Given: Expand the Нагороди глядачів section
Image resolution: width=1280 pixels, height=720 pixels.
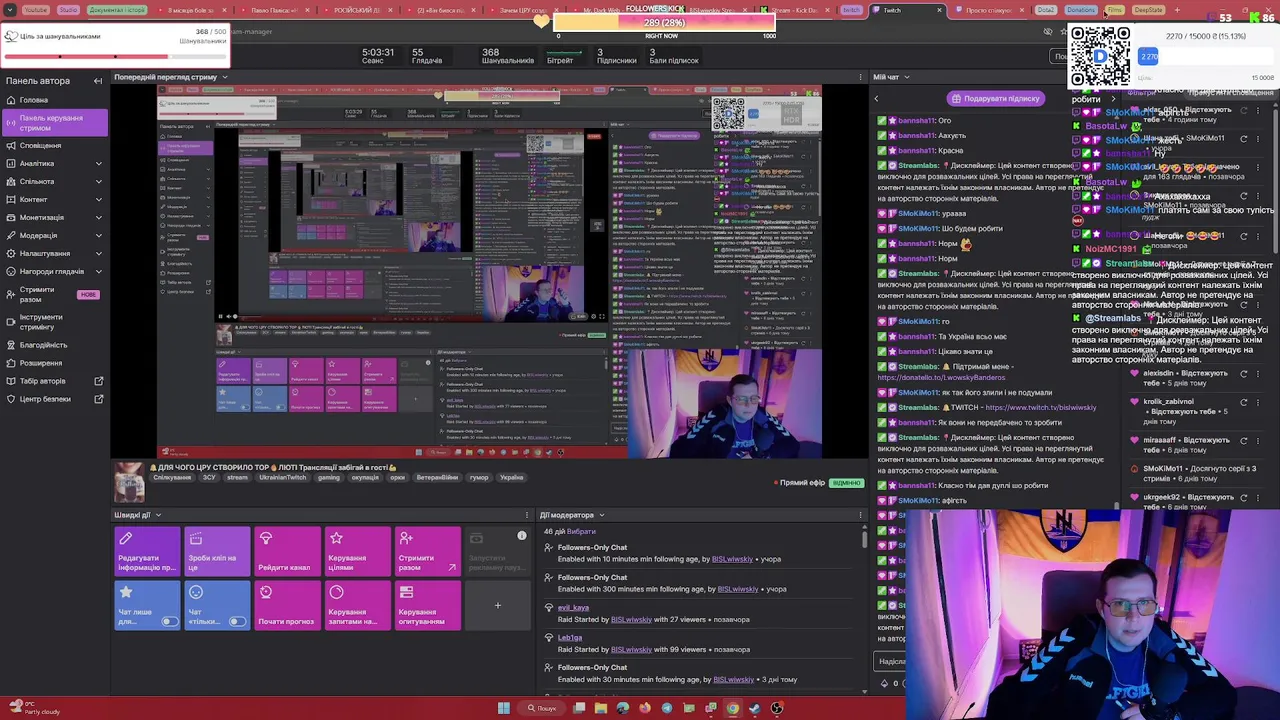Looking at the screenshot, I should point(55,271).
